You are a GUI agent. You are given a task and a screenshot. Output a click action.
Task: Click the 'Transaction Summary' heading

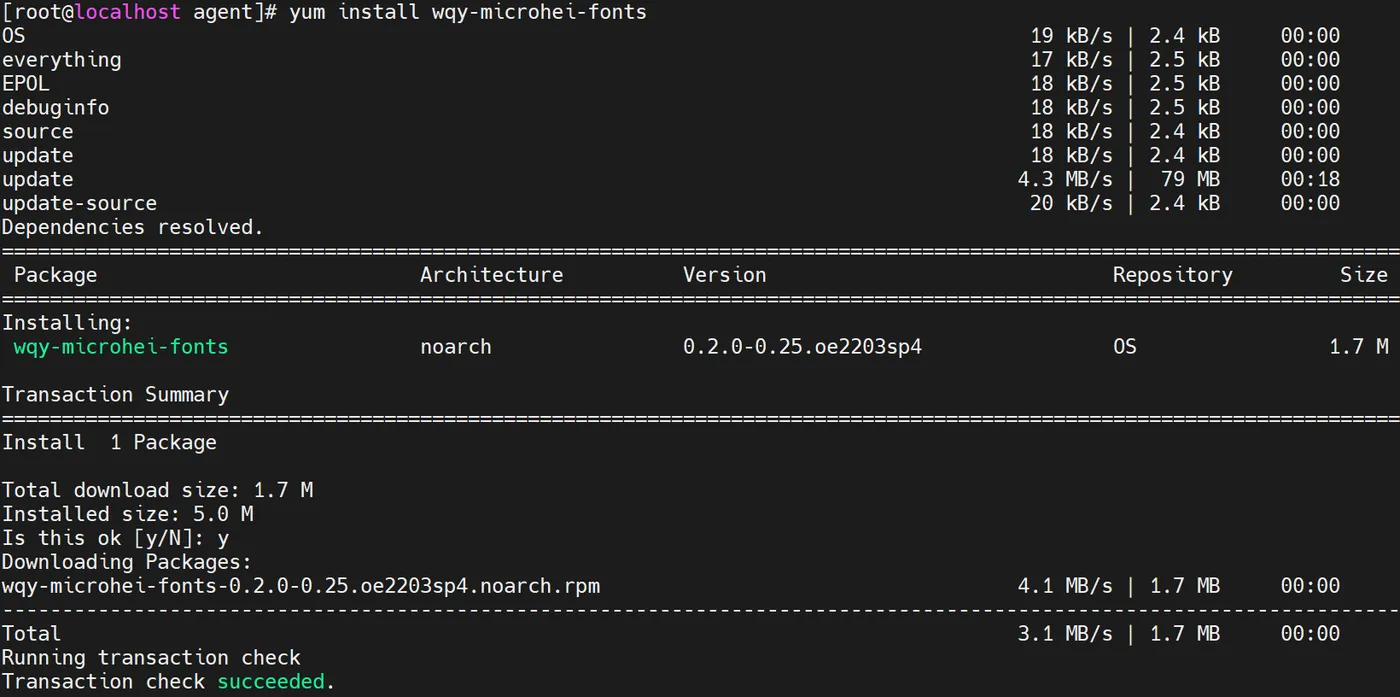click(115, 395)
